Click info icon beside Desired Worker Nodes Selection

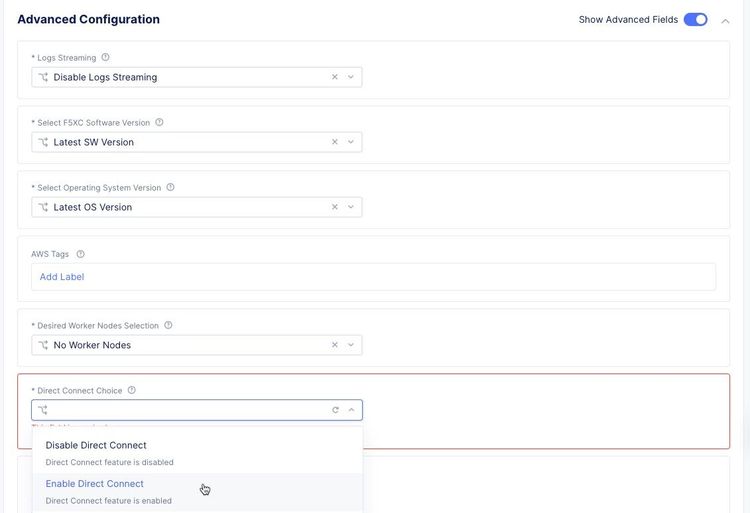click(x=168, y=325)
